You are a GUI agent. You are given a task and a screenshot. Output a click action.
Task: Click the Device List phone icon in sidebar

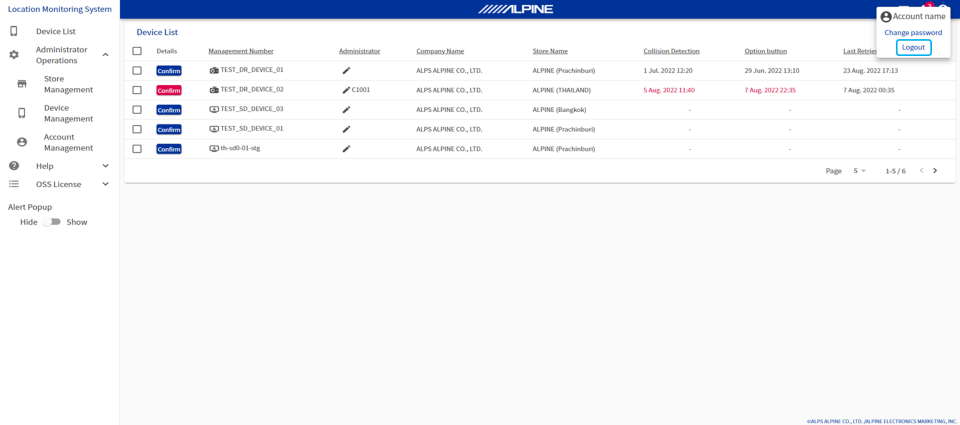(13, 31)
